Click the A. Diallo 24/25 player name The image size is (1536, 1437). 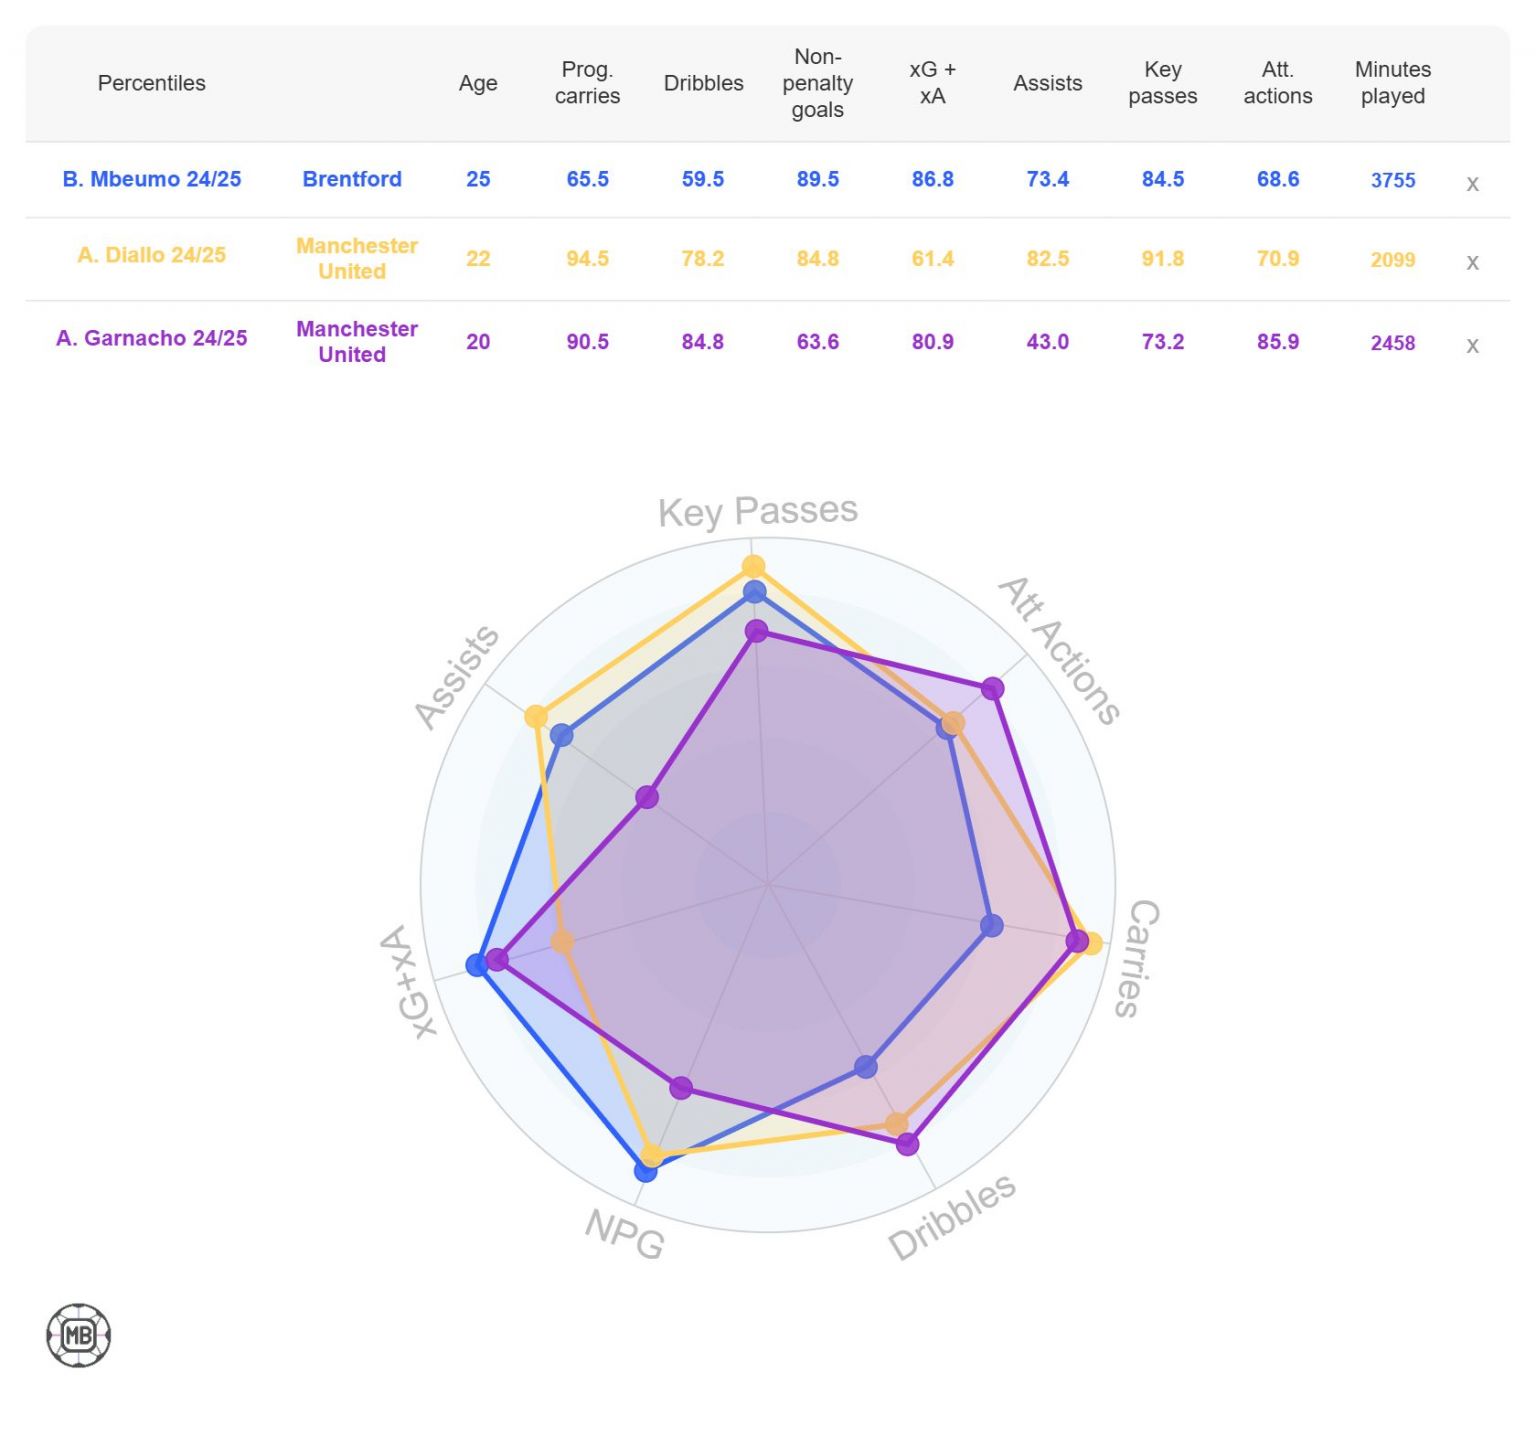point(152,255)
